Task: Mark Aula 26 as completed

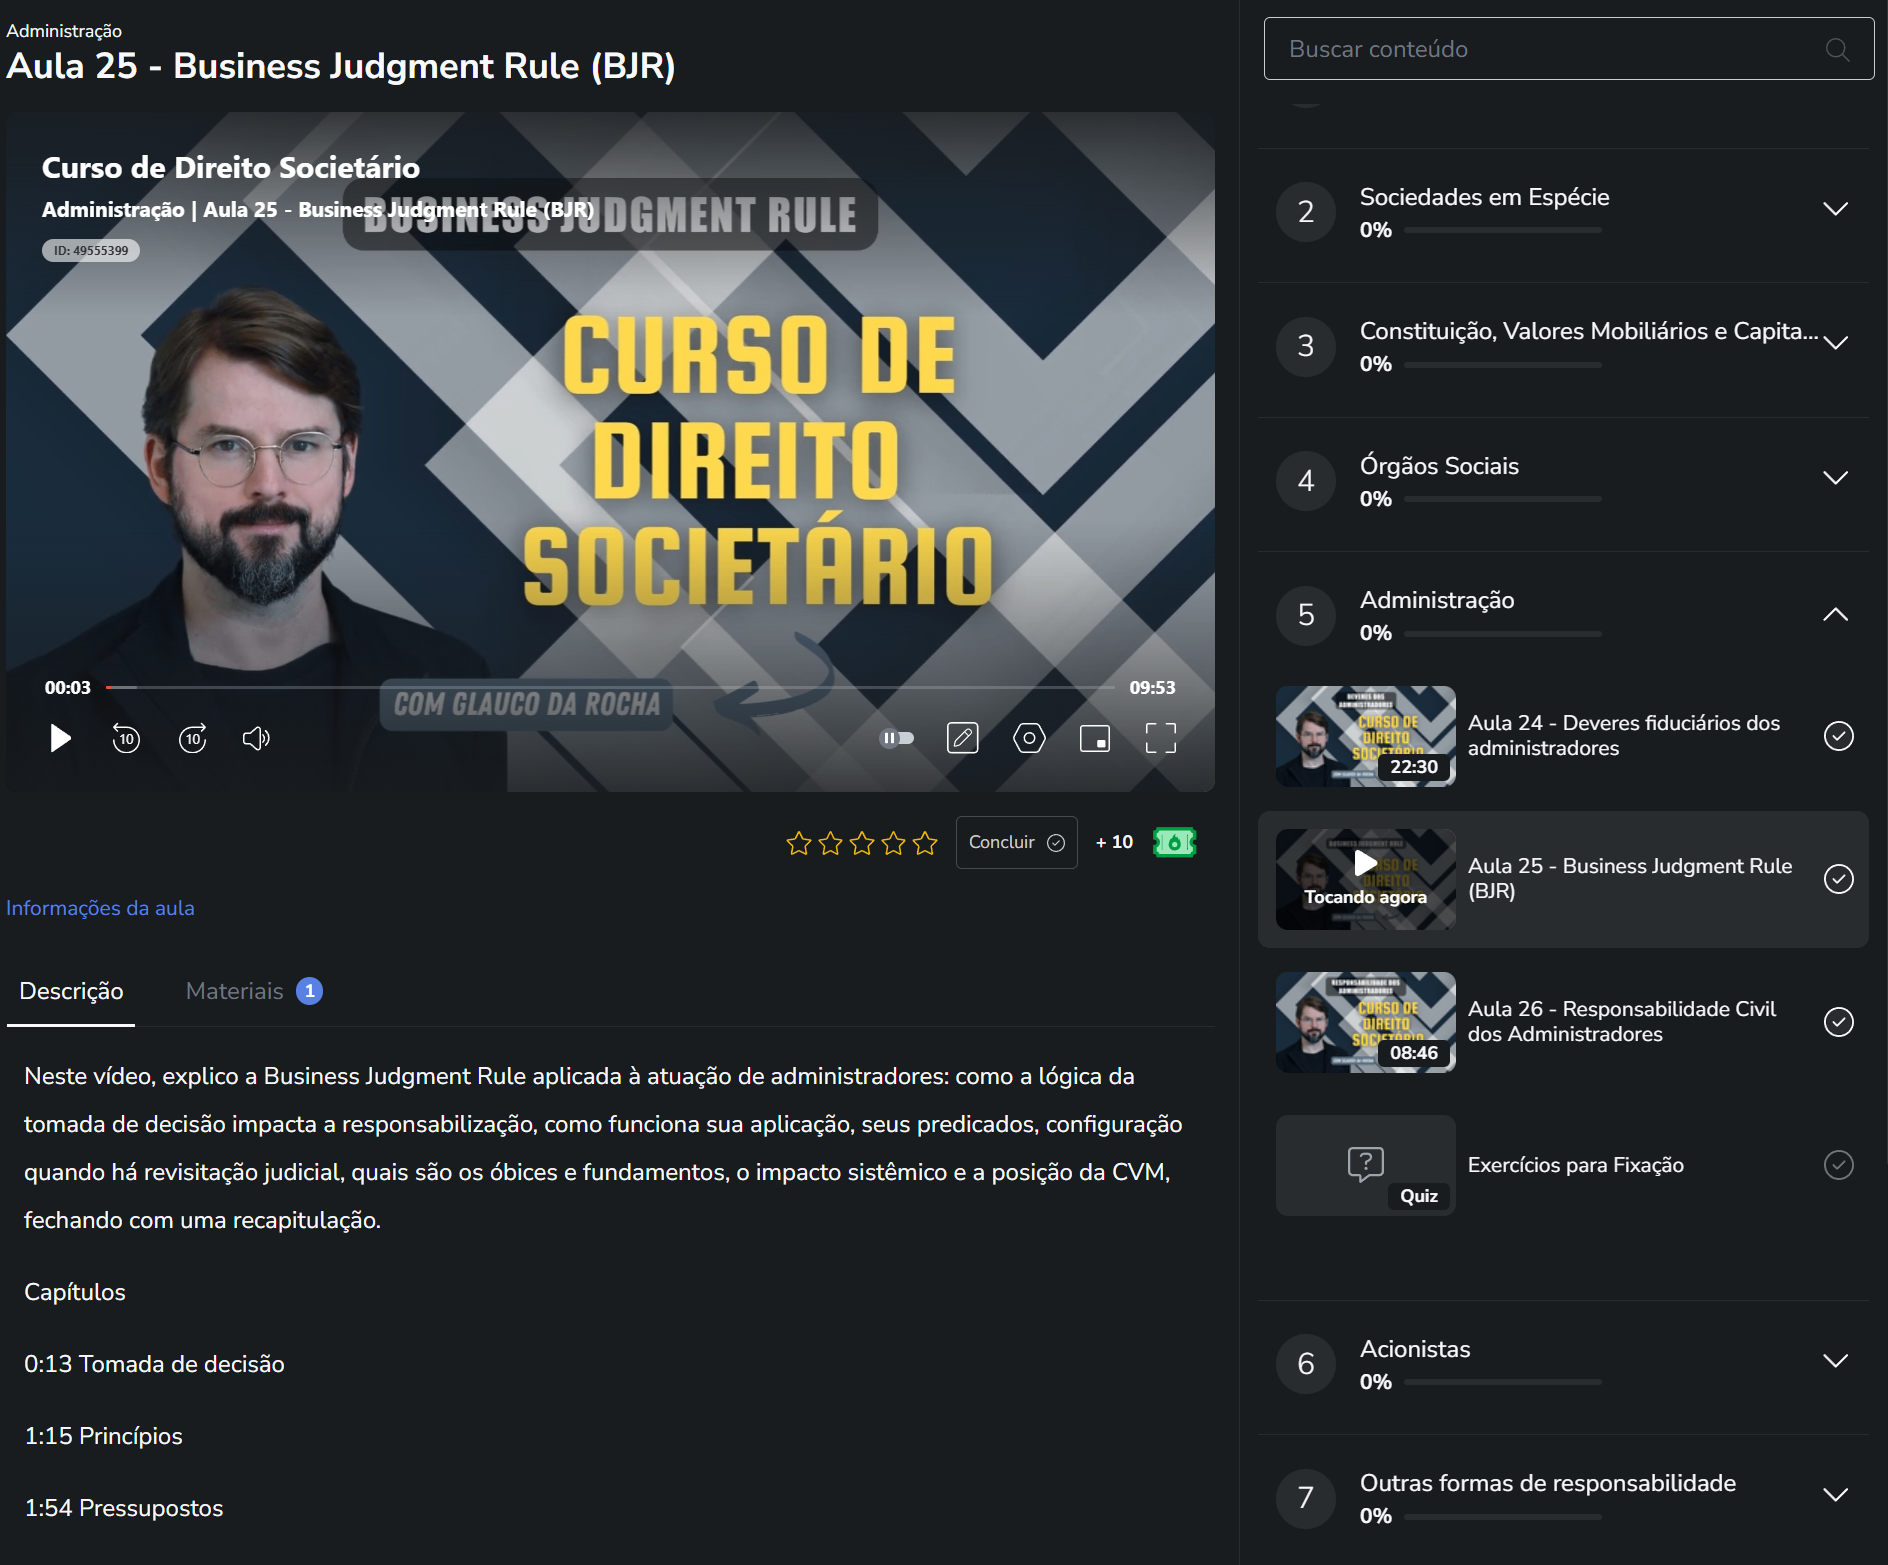Action: pyautogui.click(x=1839, y=1022)
